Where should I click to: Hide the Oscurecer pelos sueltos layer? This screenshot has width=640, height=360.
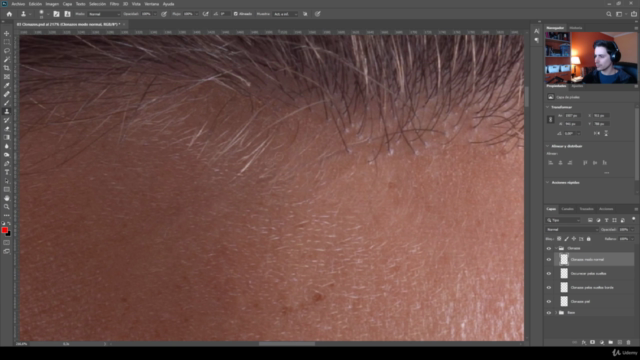pyautogui.click(x=549, y=273)
